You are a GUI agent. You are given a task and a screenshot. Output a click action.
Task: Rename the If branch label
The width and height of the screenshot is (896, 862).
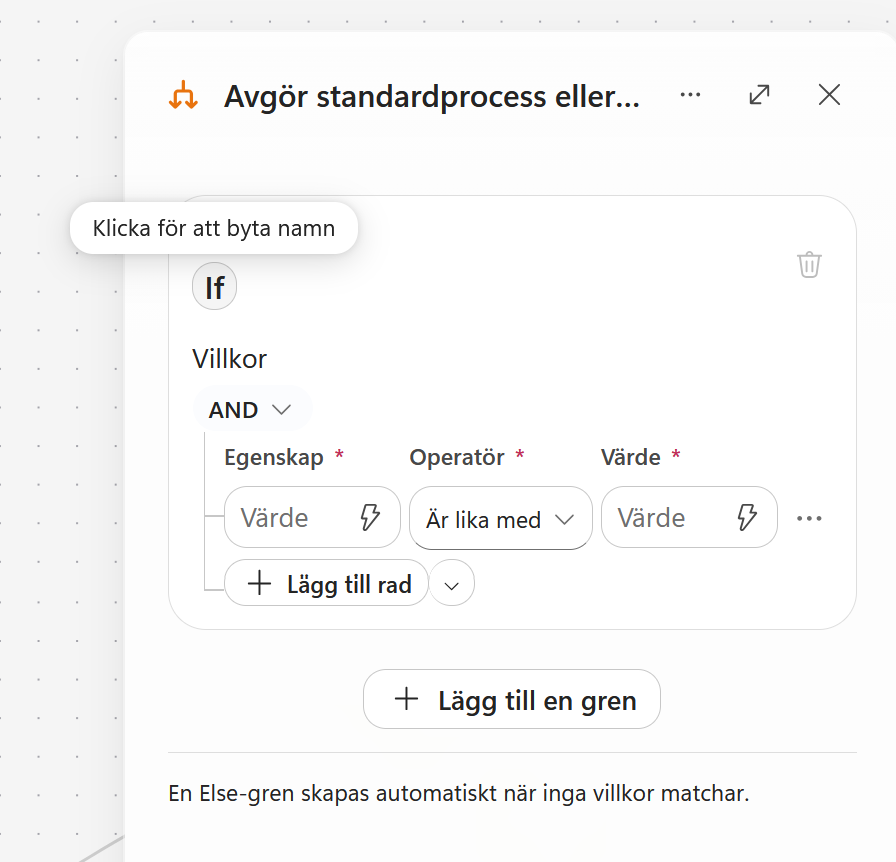point(214,286)
